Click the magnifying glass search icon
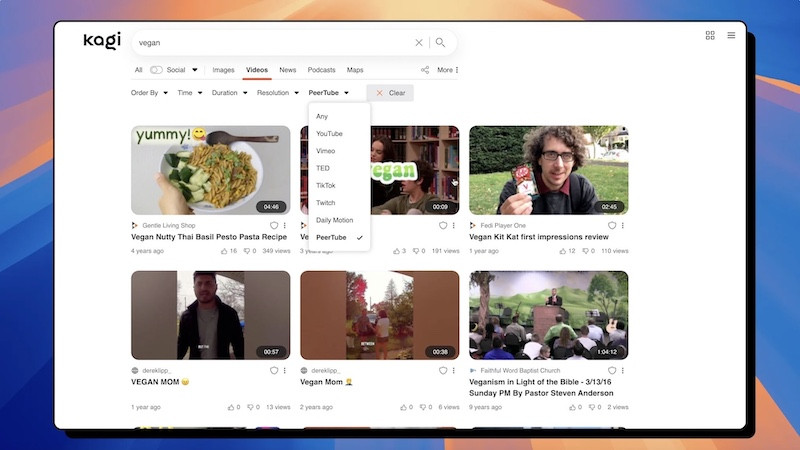Screen dimensions: 800x450 coord(441,43)
